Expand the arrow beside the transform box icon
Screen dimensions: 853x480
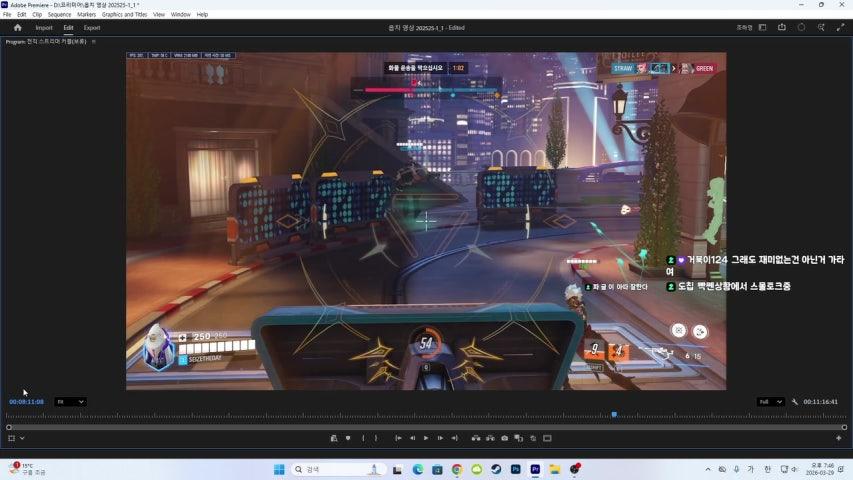pyautogui.click(x=22, y=438)
